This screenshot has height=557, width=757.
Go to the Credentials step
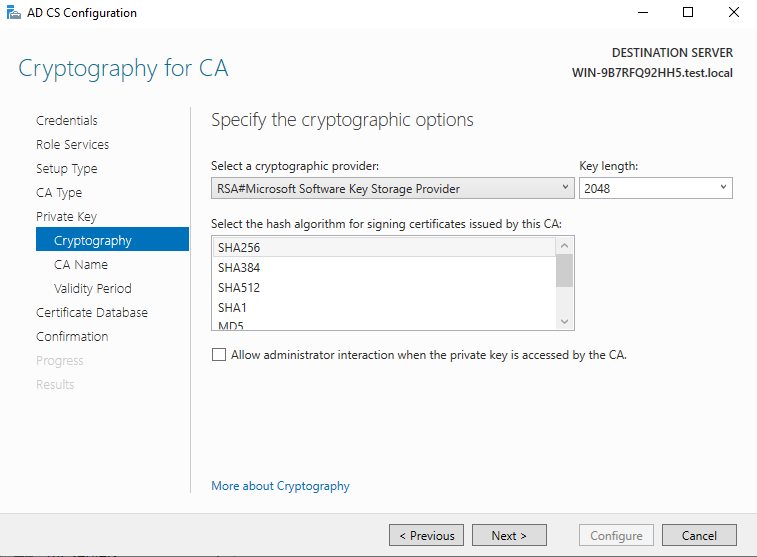[67, 120]
